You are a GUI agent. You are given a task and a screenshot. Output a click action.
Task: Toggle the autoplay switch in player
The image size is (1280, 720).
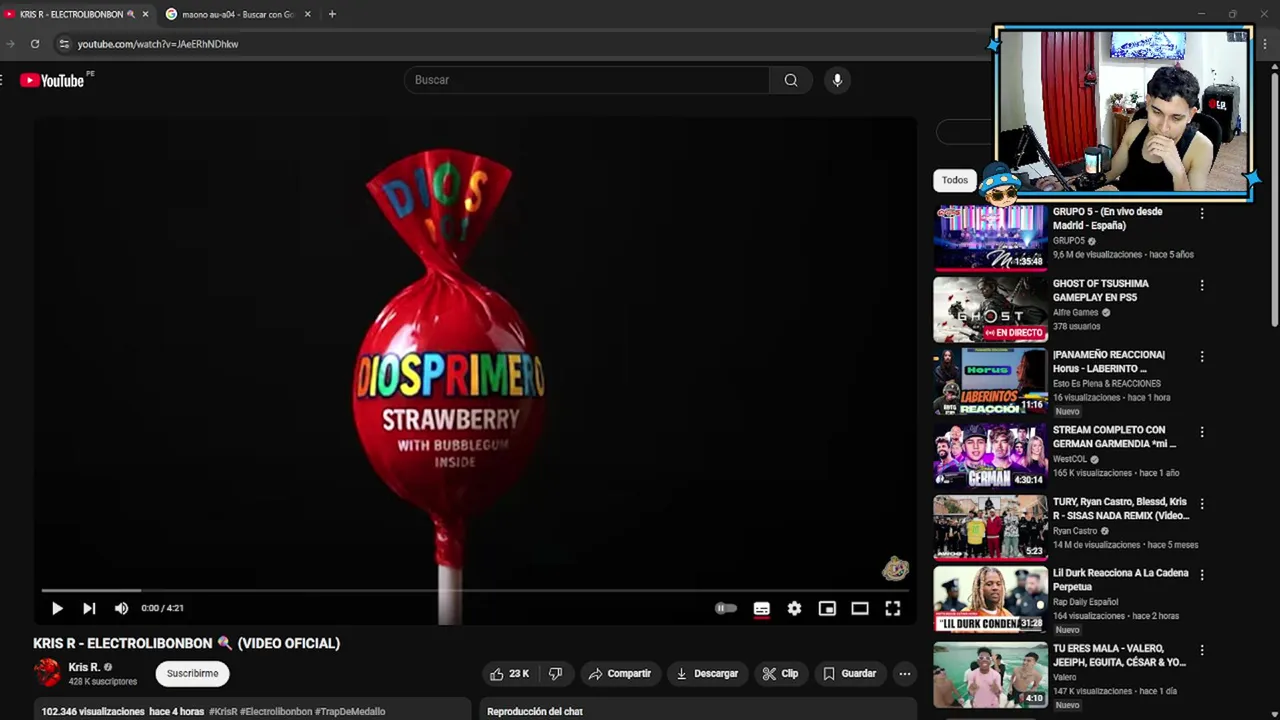tap(726, 608)
